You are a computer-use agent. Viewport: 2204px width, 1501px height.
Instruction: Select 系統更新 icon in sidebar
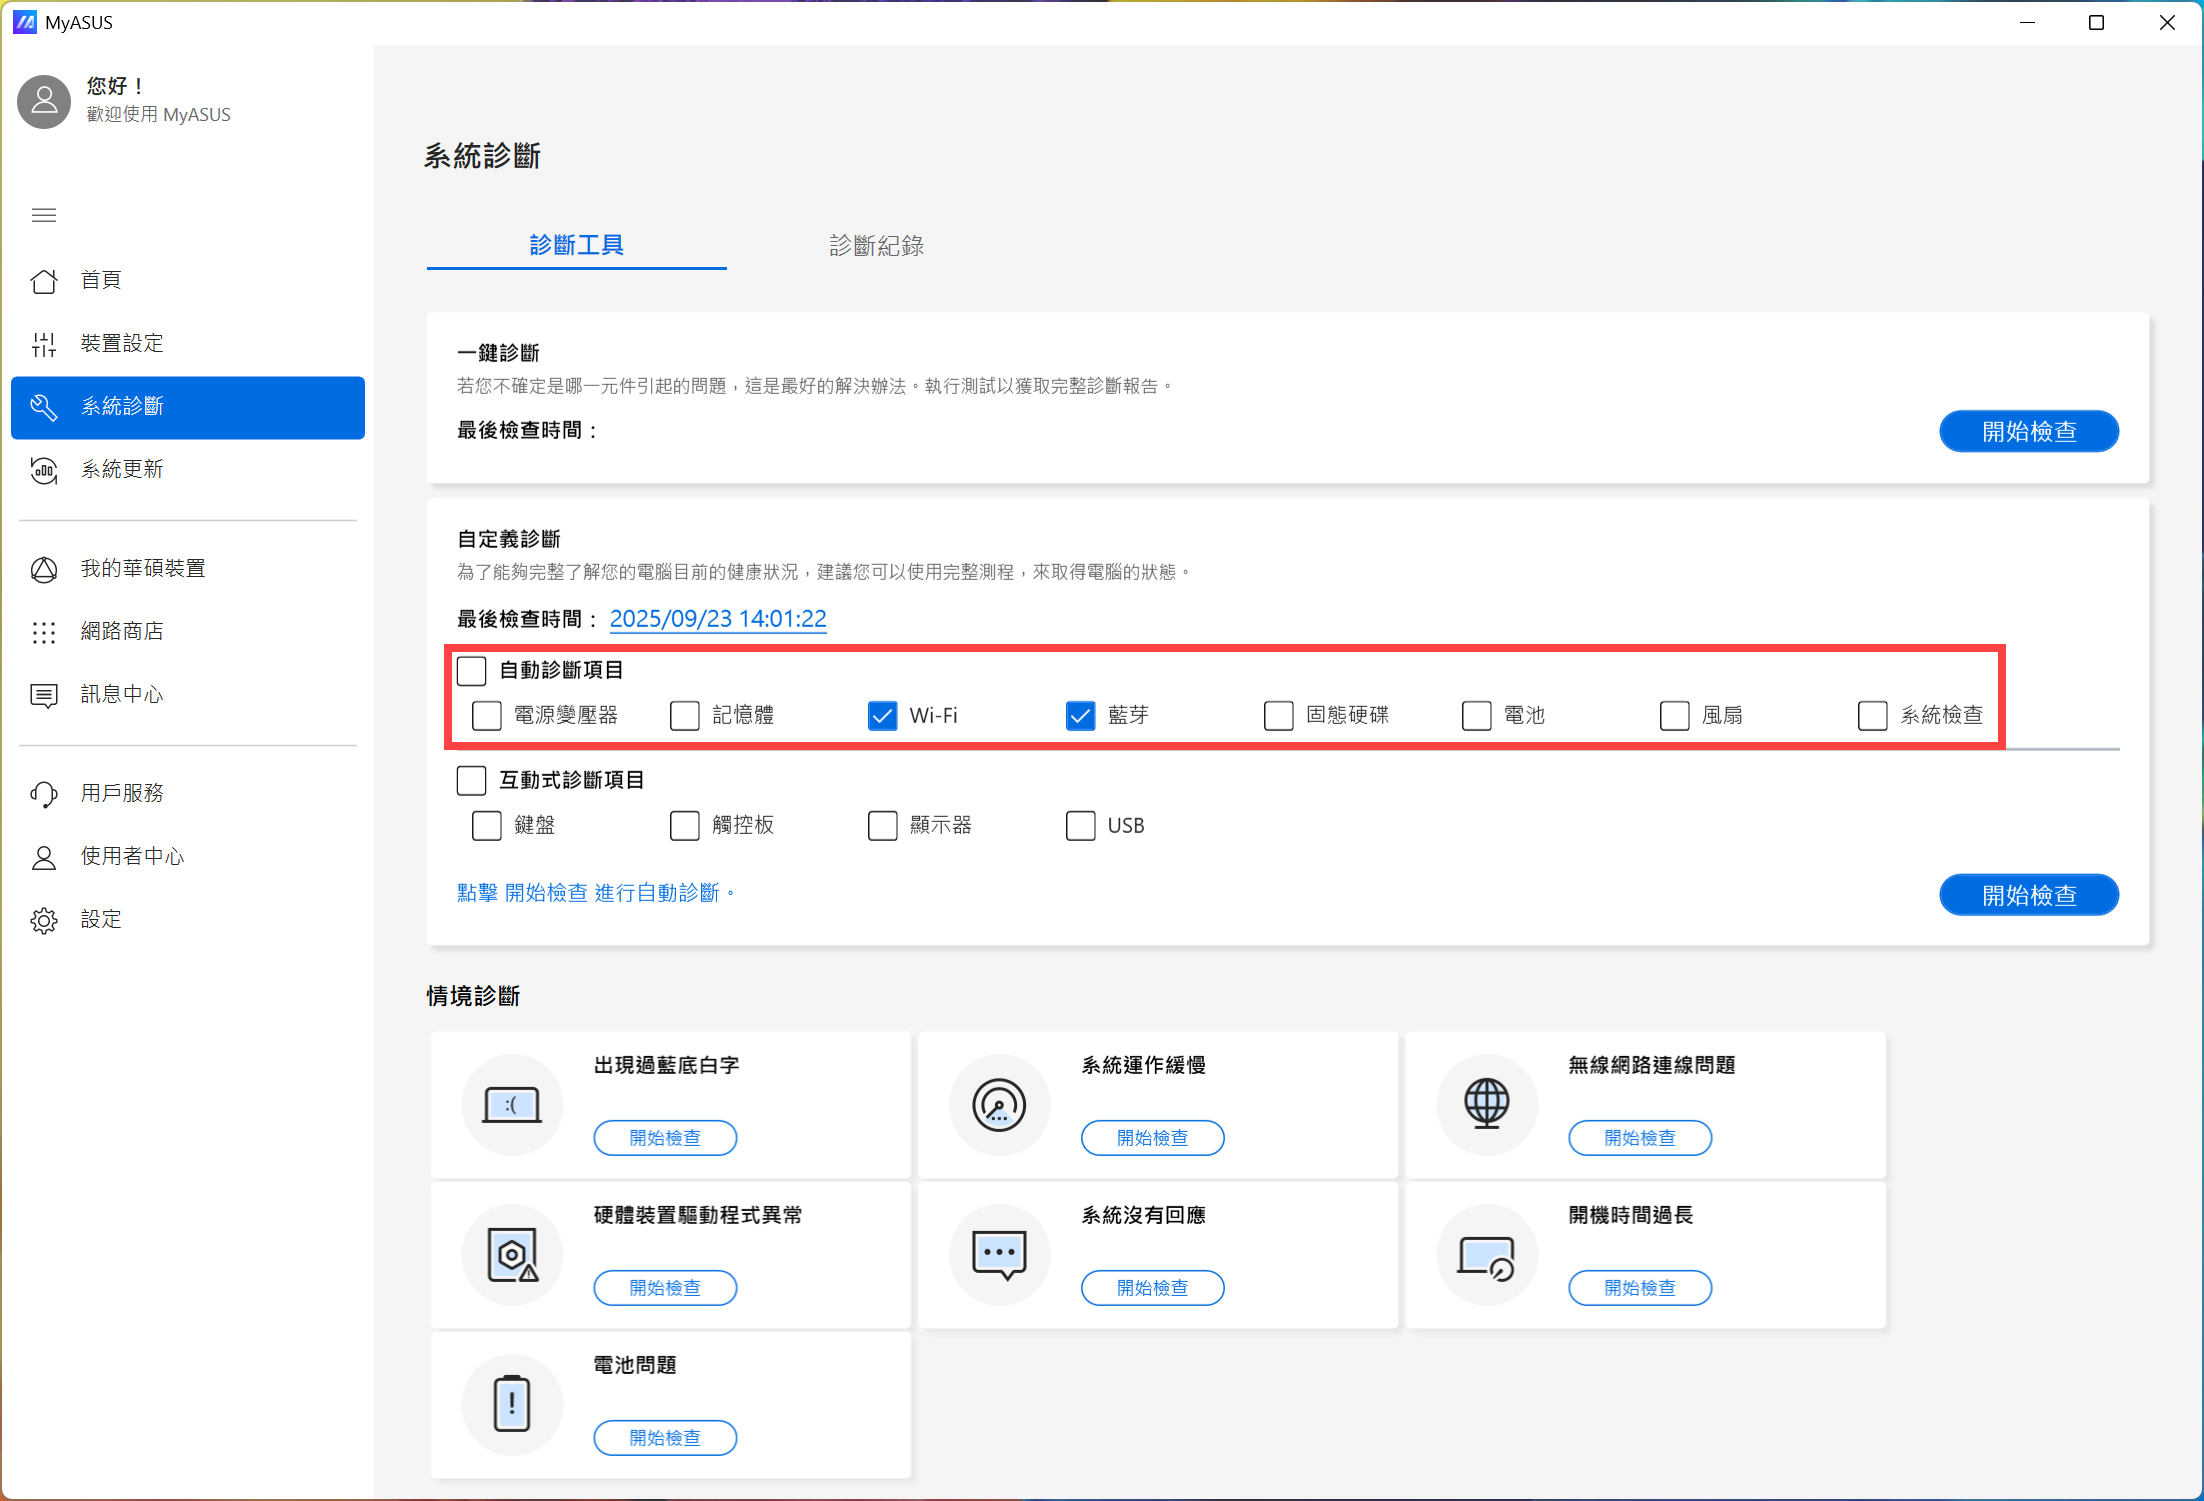(44, 470)
